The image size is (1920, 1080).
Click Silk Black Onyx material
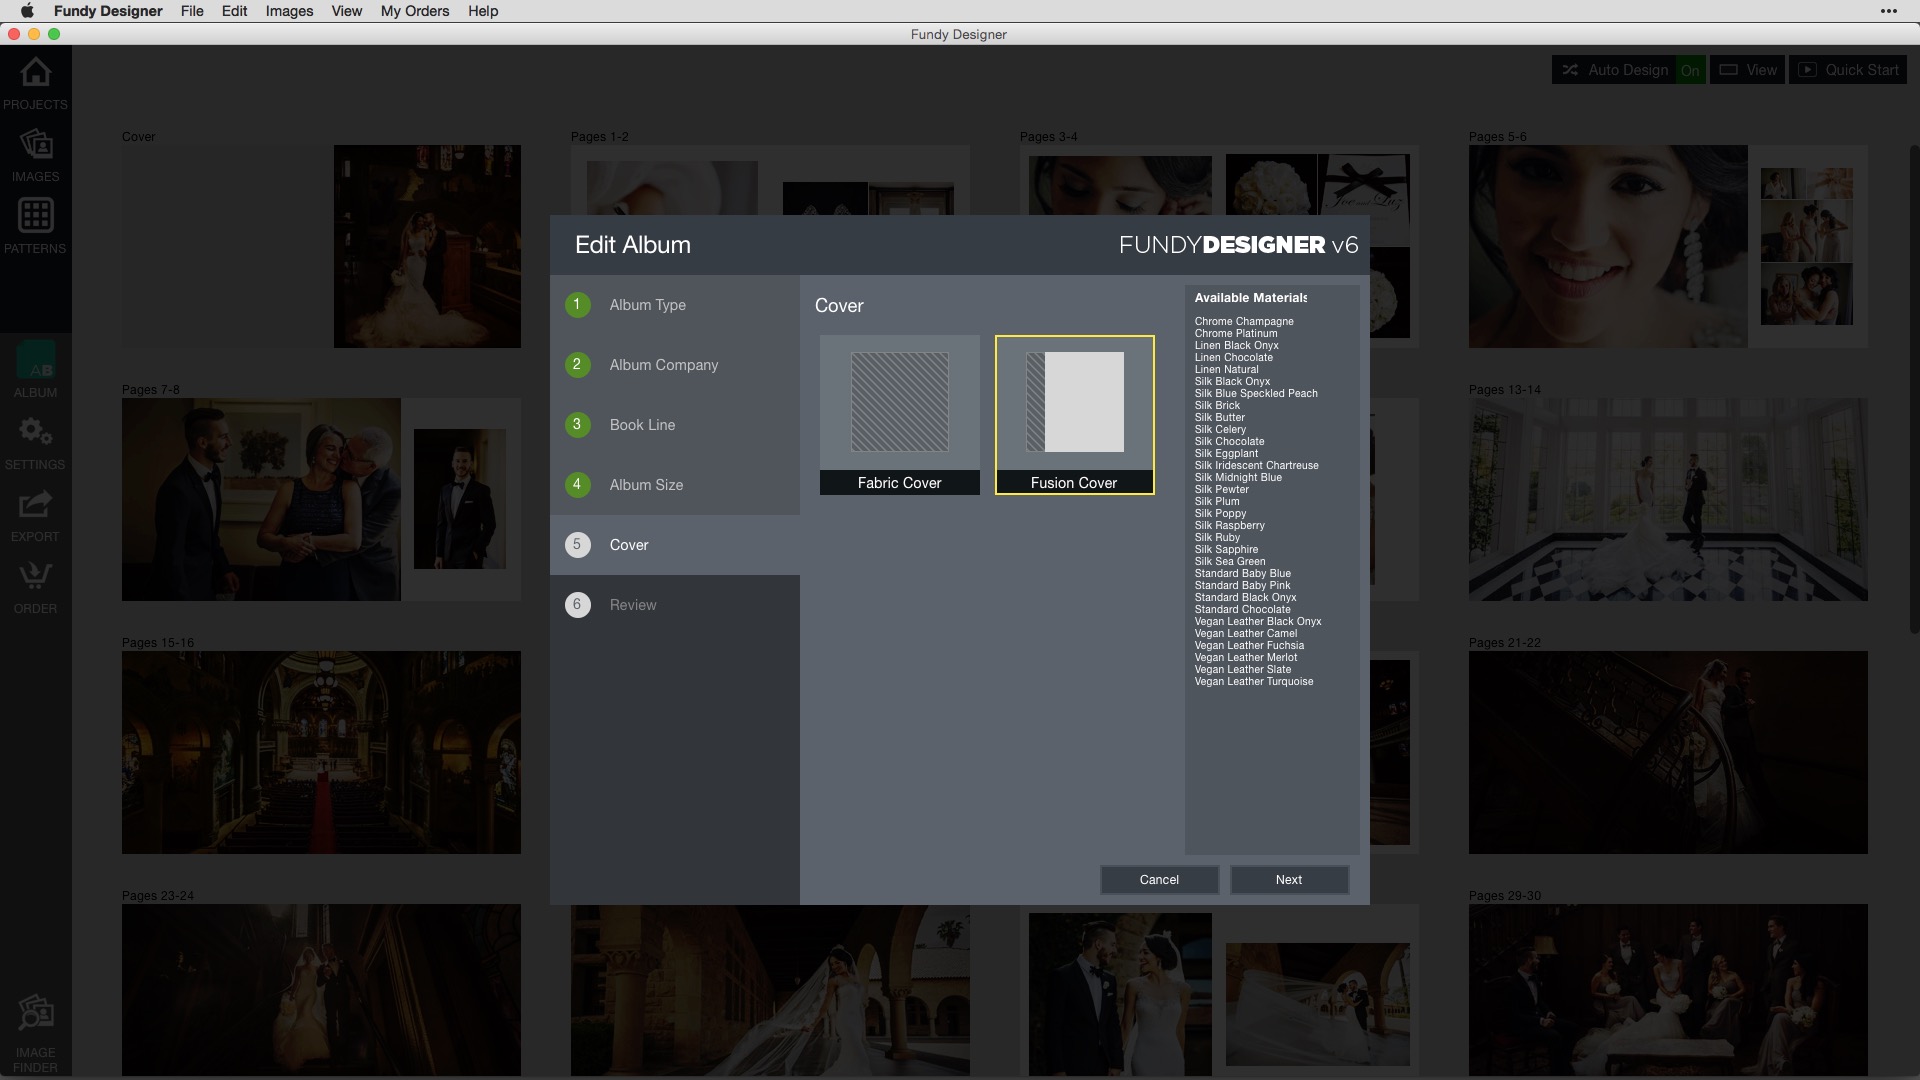click(x=1232, y=381)
